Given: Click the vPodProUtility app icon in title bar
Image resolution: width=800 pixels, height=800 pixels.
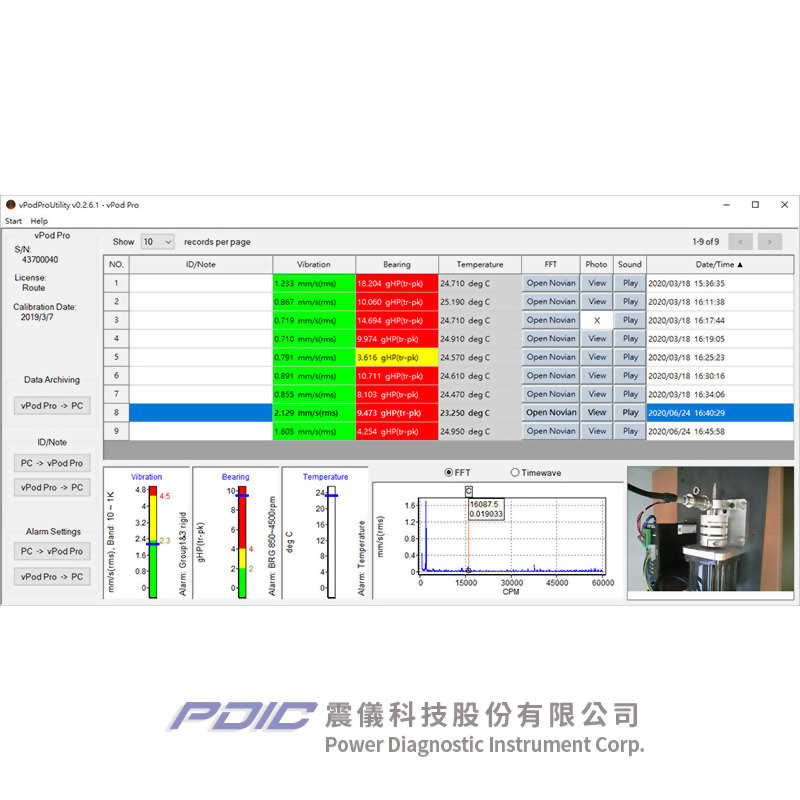Looking at the screenshot, I should click(11, 205).
